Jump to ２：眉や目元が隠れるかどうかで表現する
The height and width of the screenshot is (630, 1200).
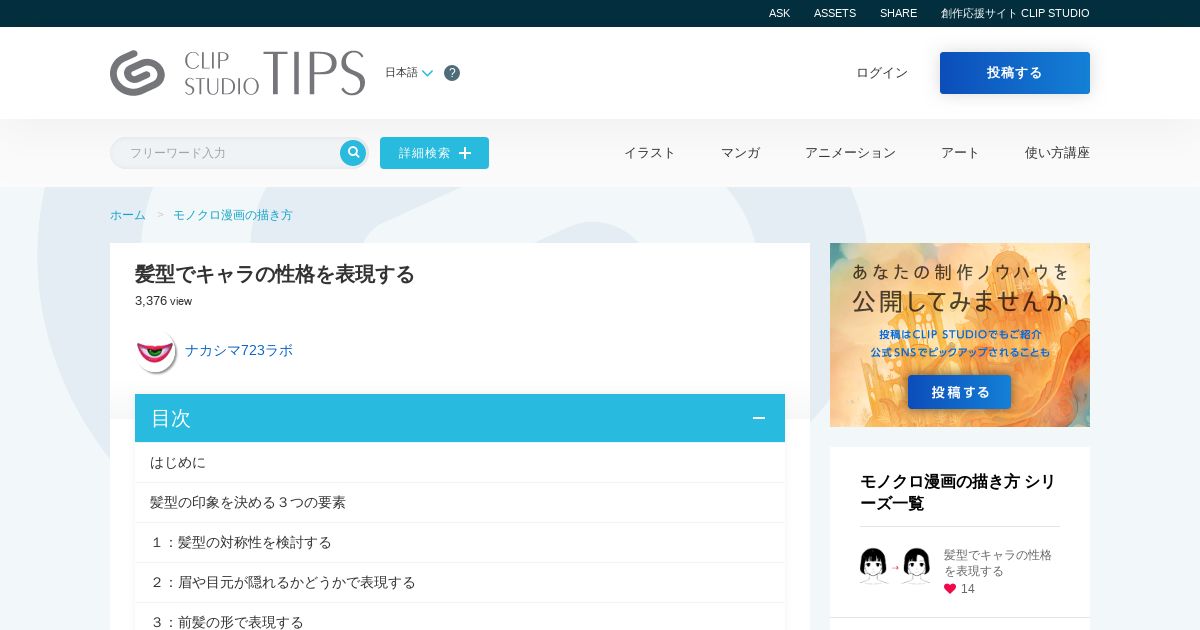460,582
